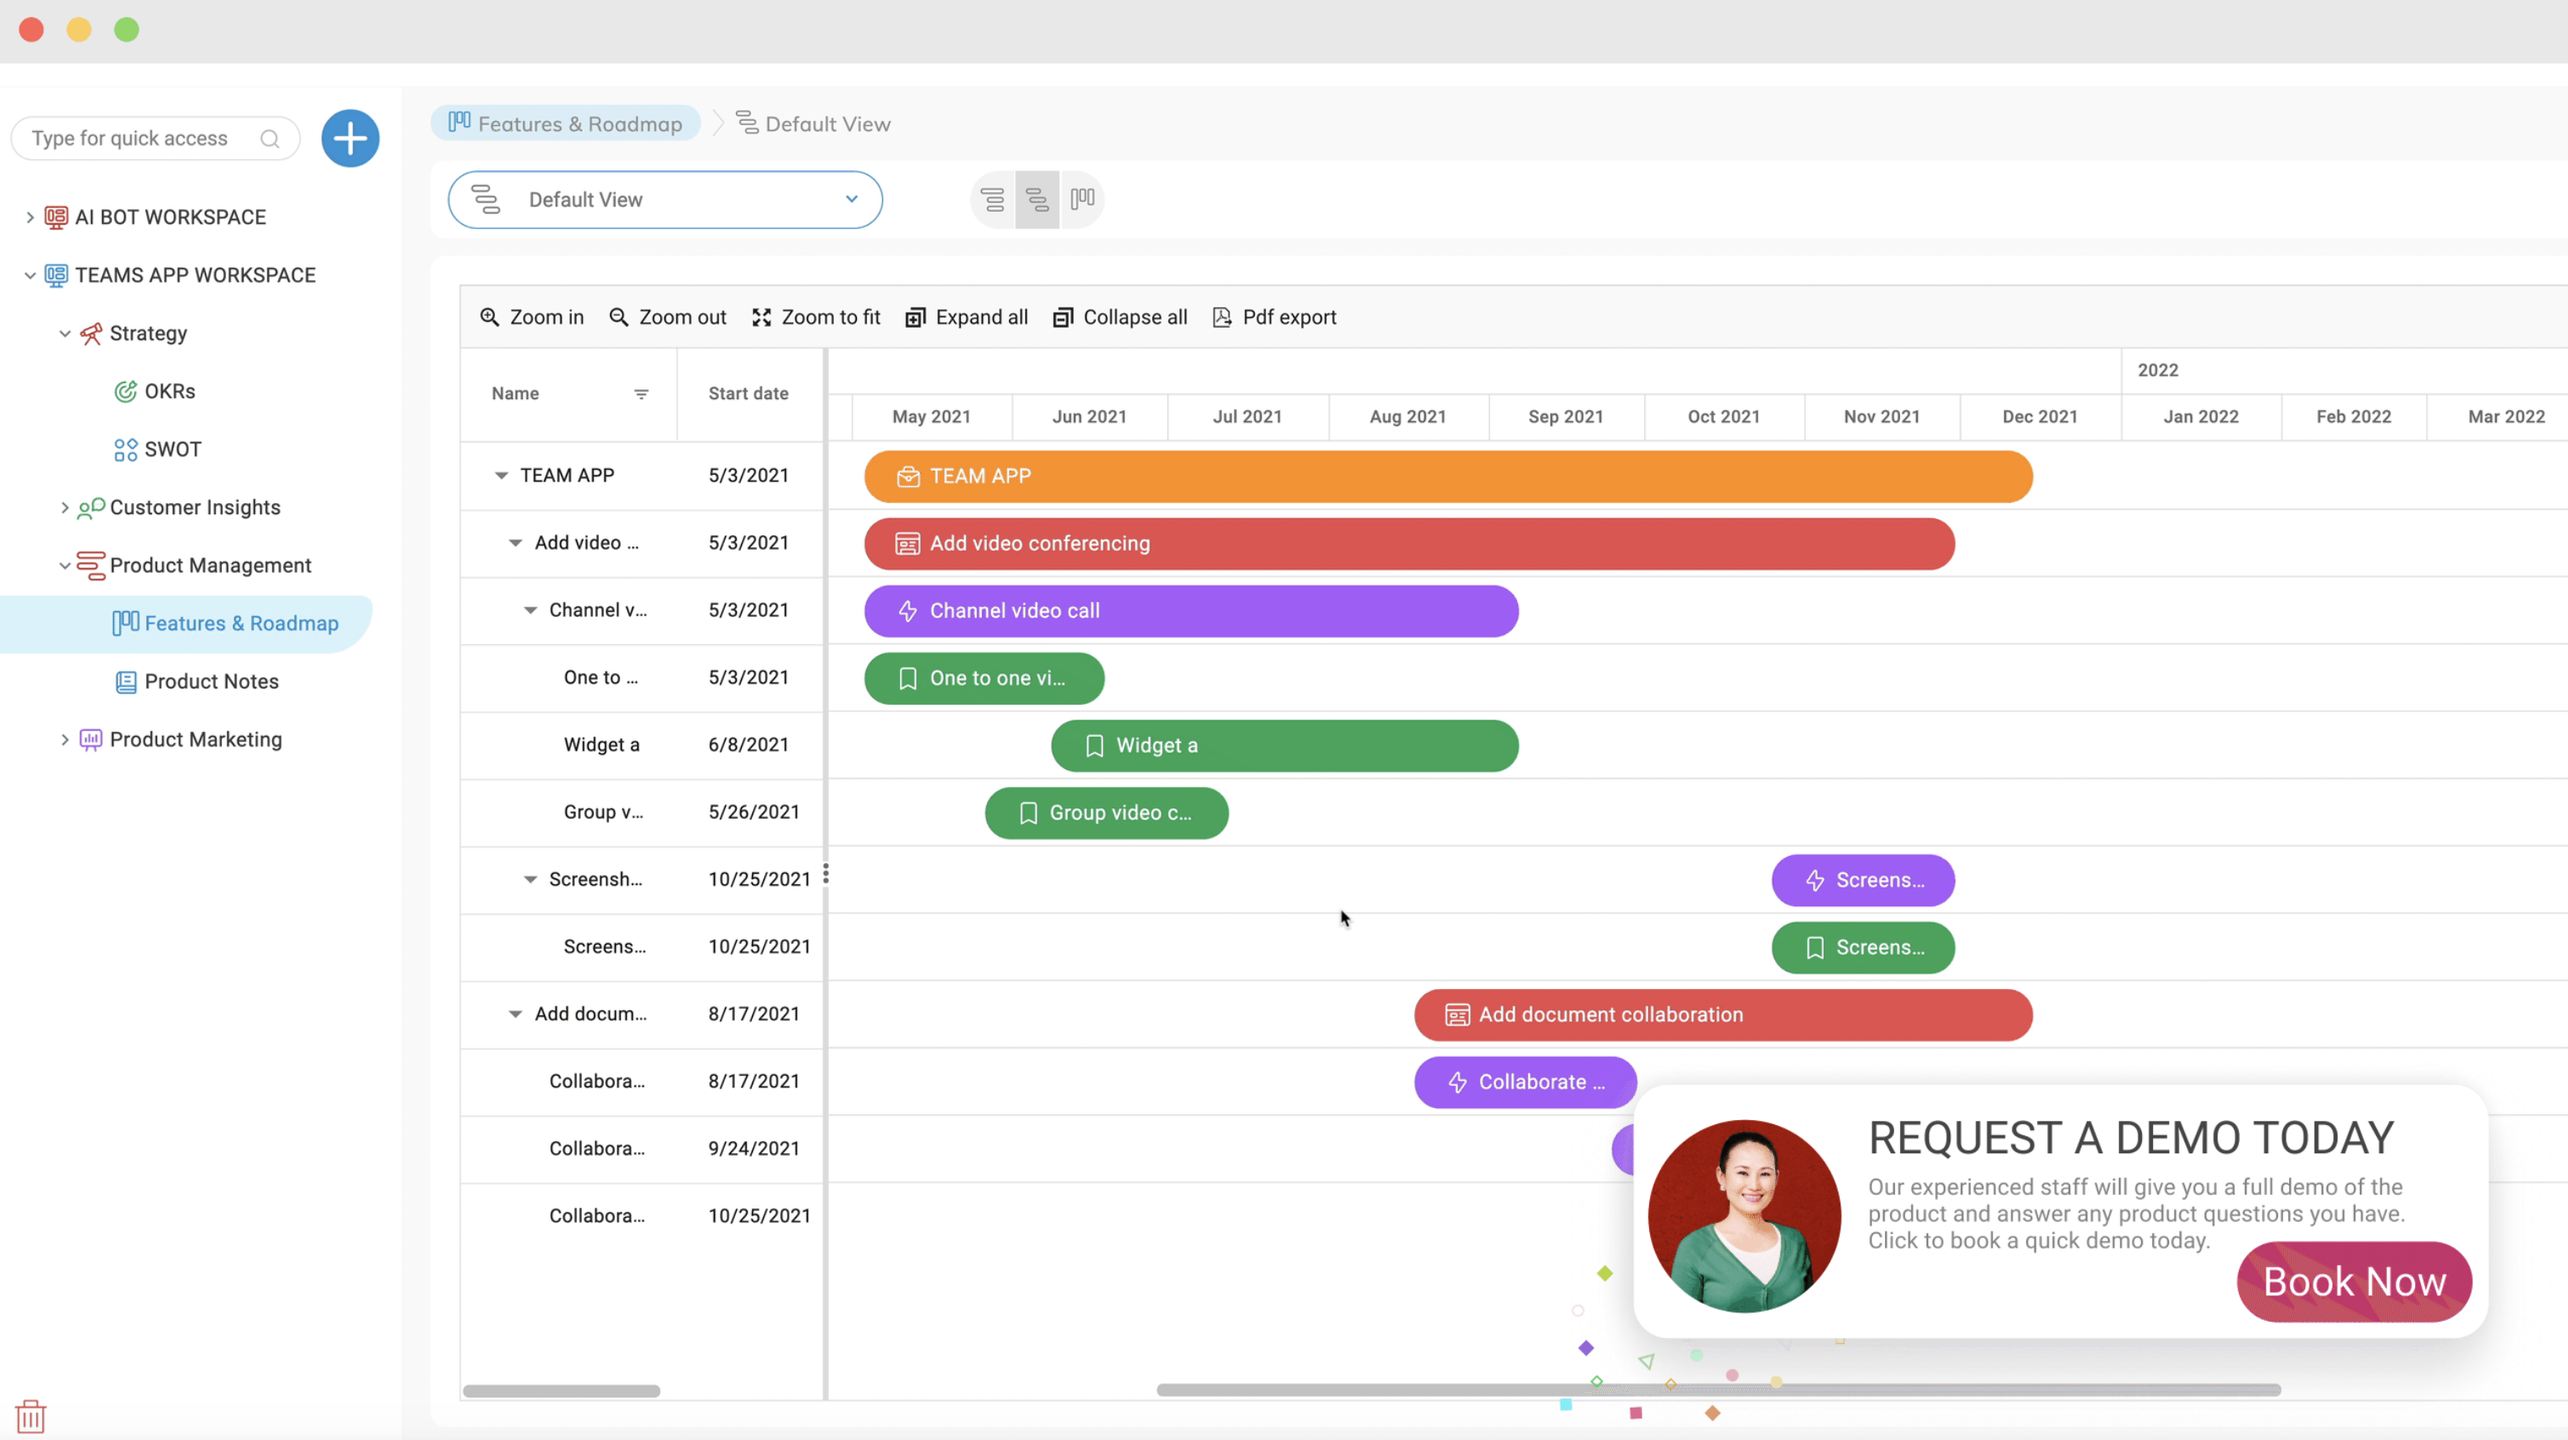Open the Default View dropdown
The height and width of the screenshot is (1440, 2568).
(x=665, y=199)
